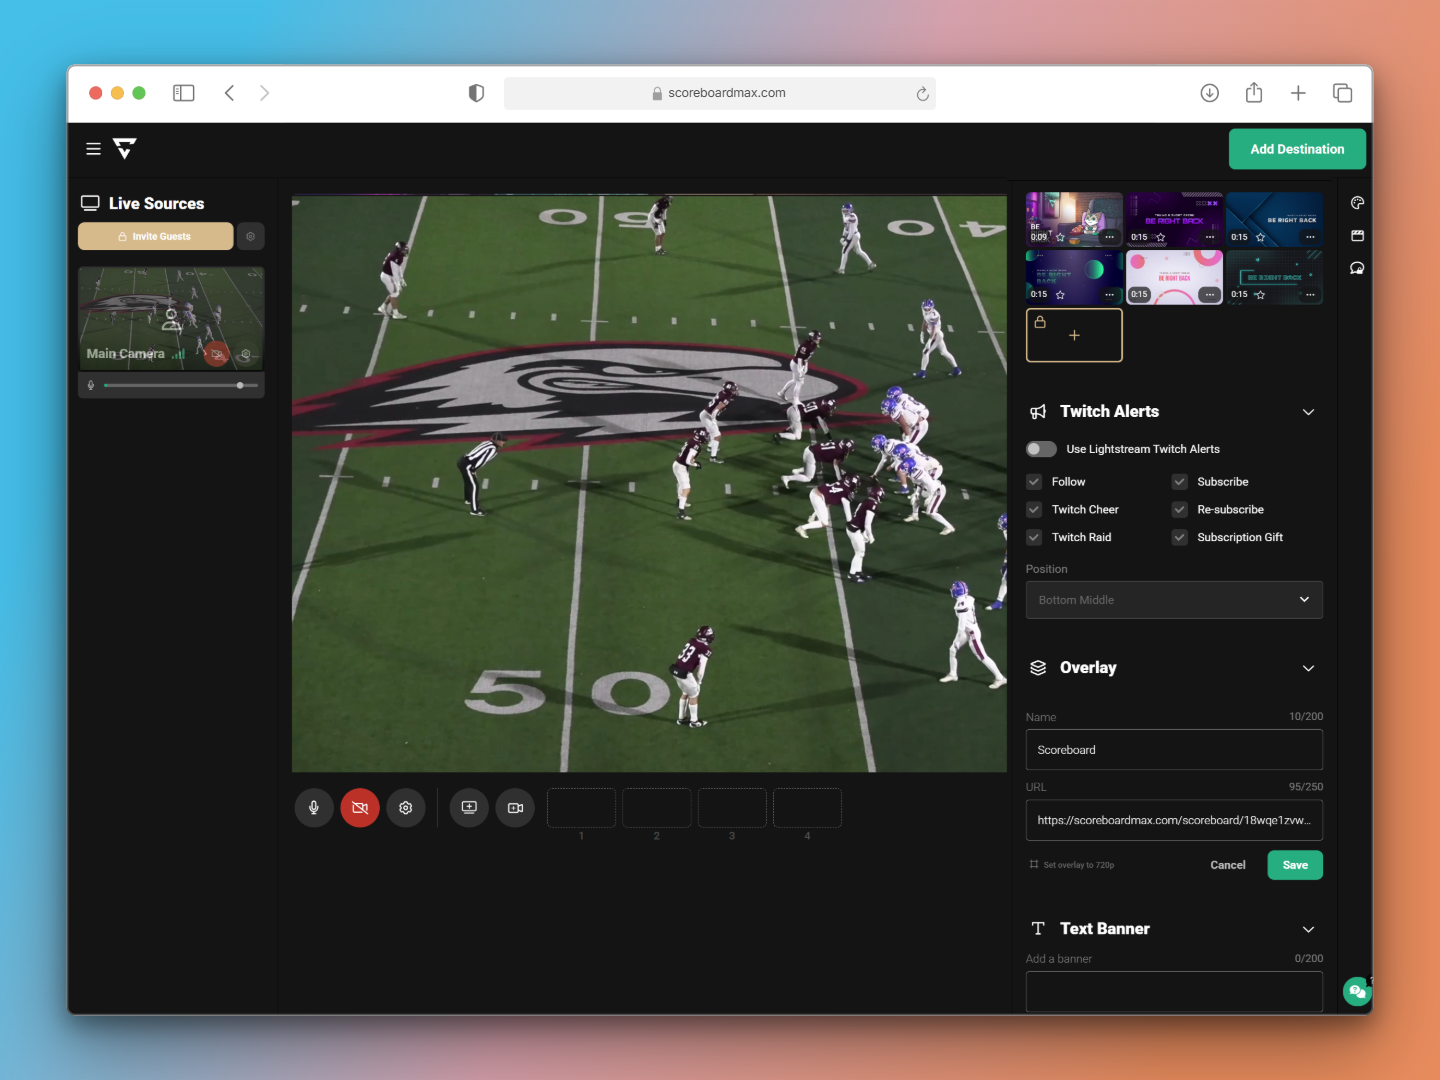1440x1080 pixels.
Task: Save the overlay settings
Action: 1295,865
